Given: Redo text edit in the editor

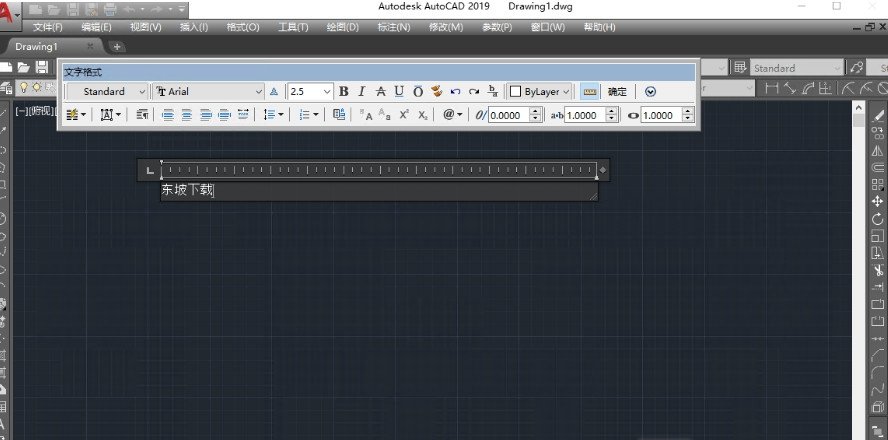Looking at the screenshot, I should coord(474,92).
